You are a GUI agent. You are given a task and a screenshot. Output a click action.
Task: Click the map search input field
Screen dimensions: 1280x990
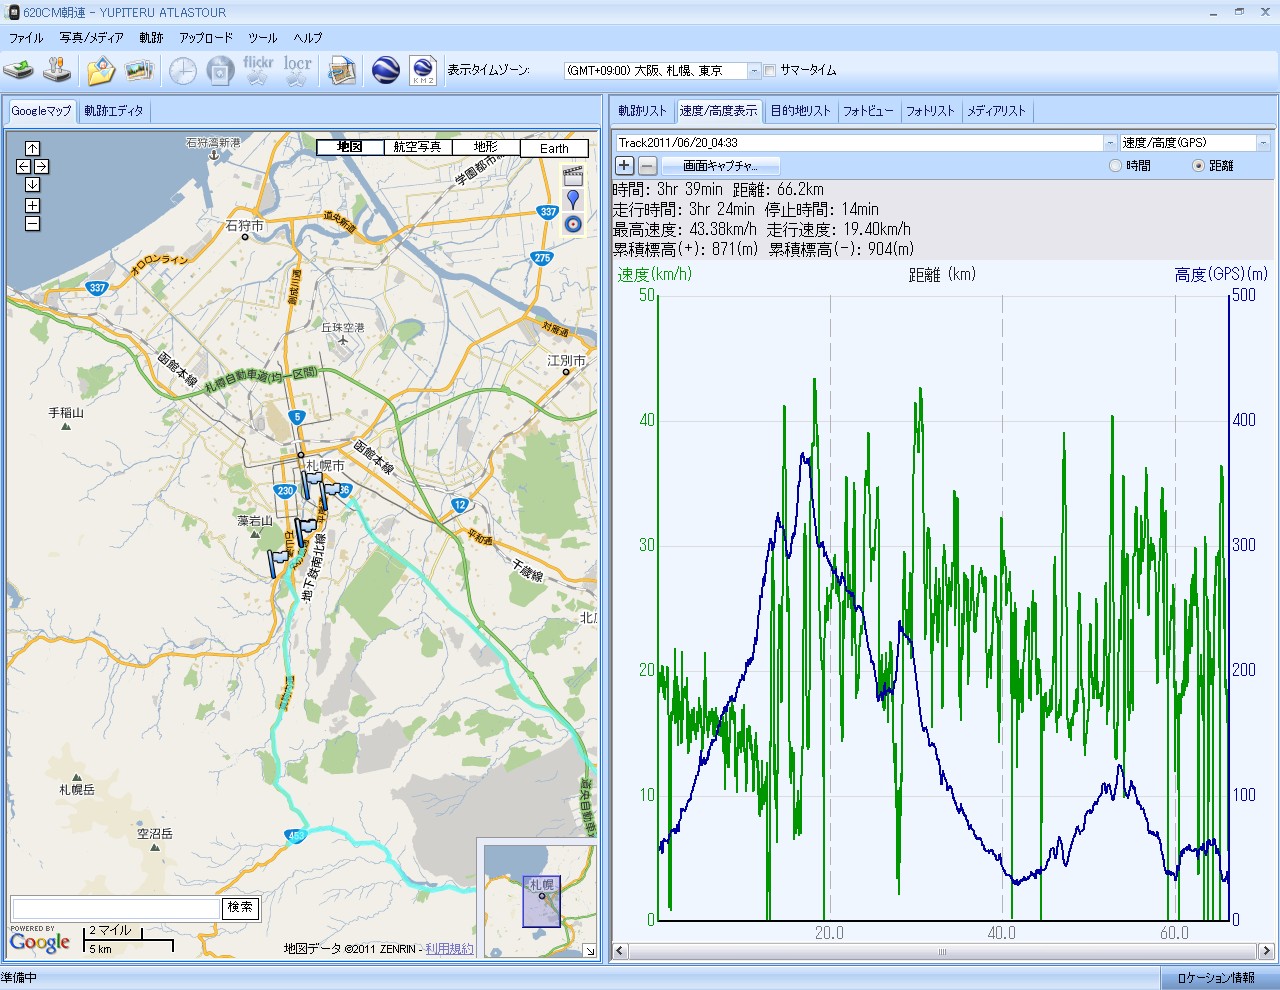pyautogui.click(x=115, y=908)
